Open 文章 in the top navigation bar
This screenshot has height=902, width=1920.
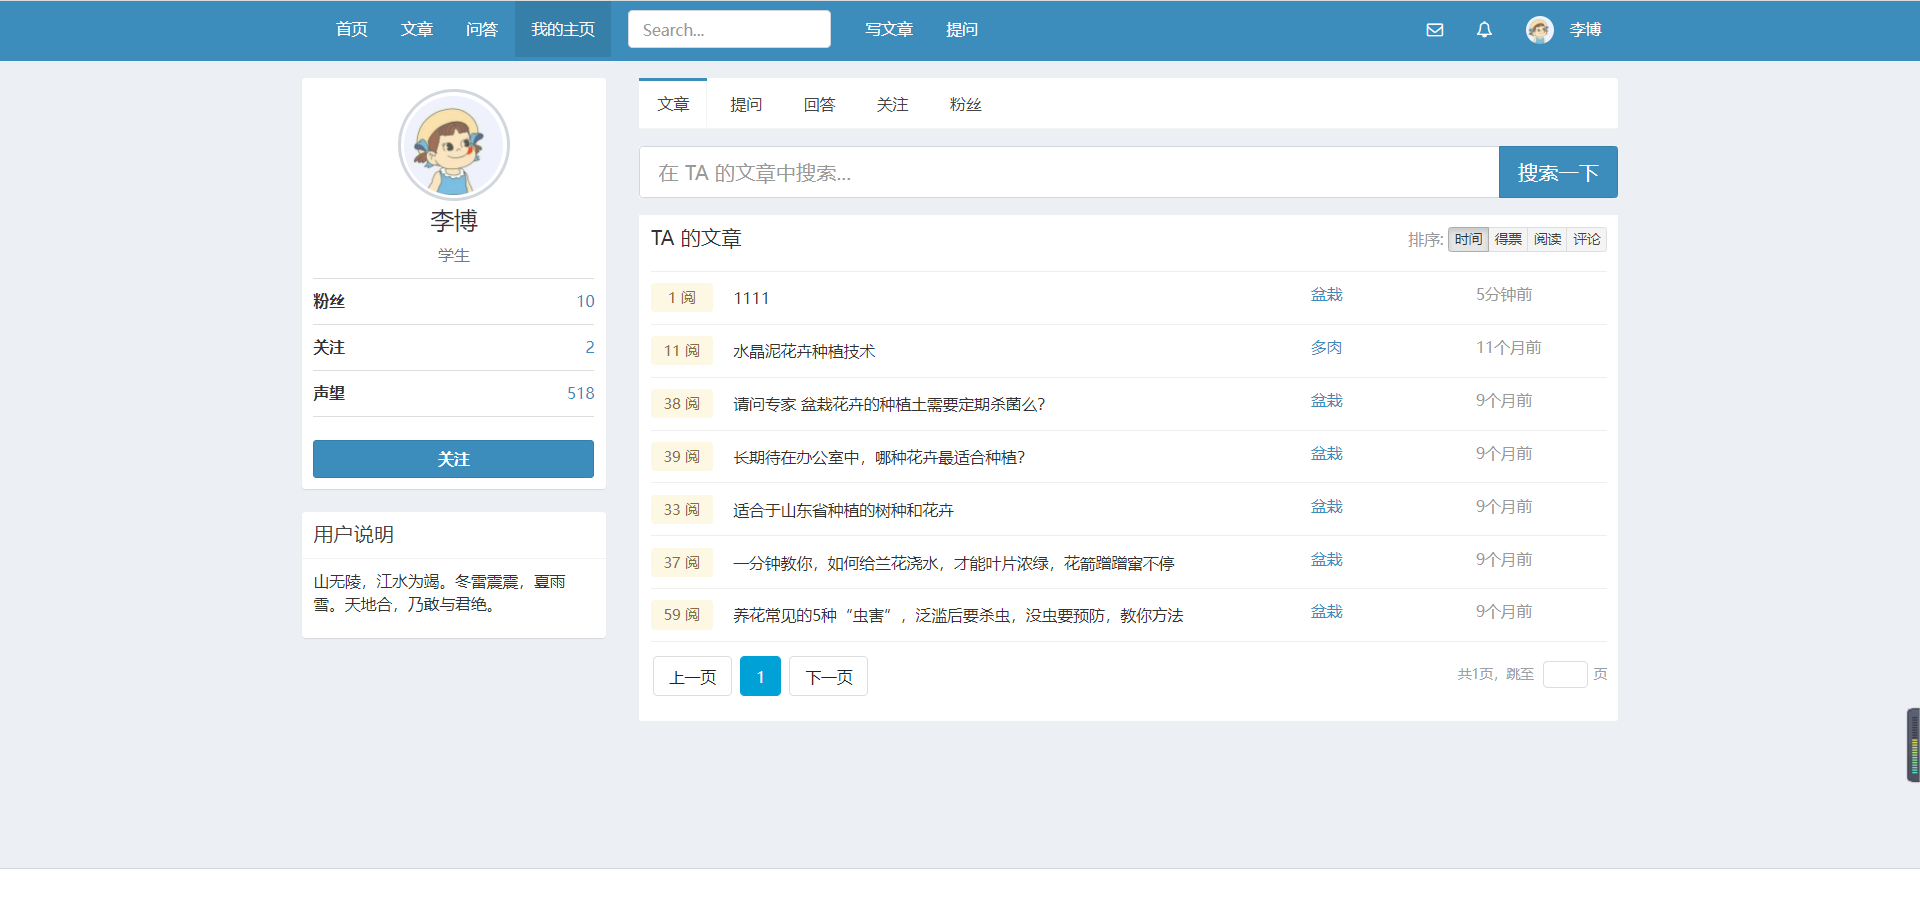(x=416, y=30)
